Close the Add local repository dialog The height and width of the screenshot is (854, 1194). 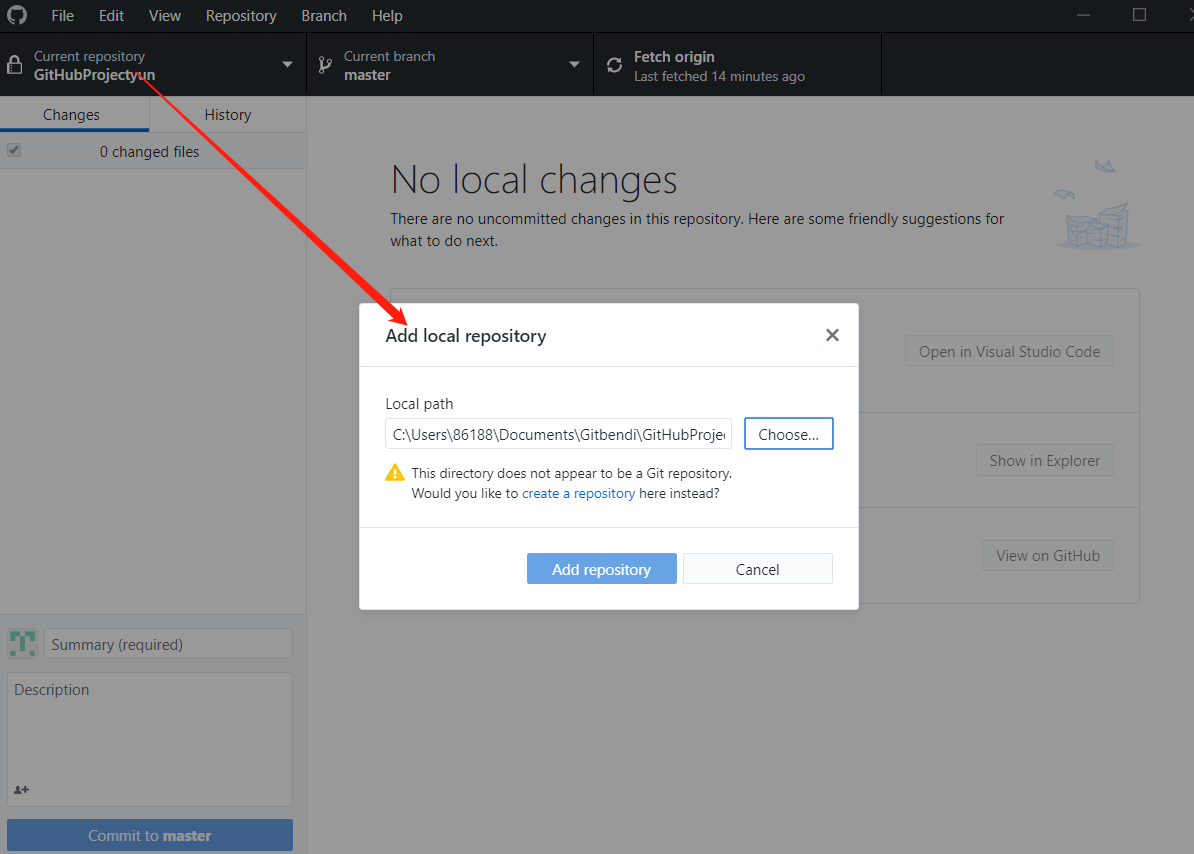[832, 335]
